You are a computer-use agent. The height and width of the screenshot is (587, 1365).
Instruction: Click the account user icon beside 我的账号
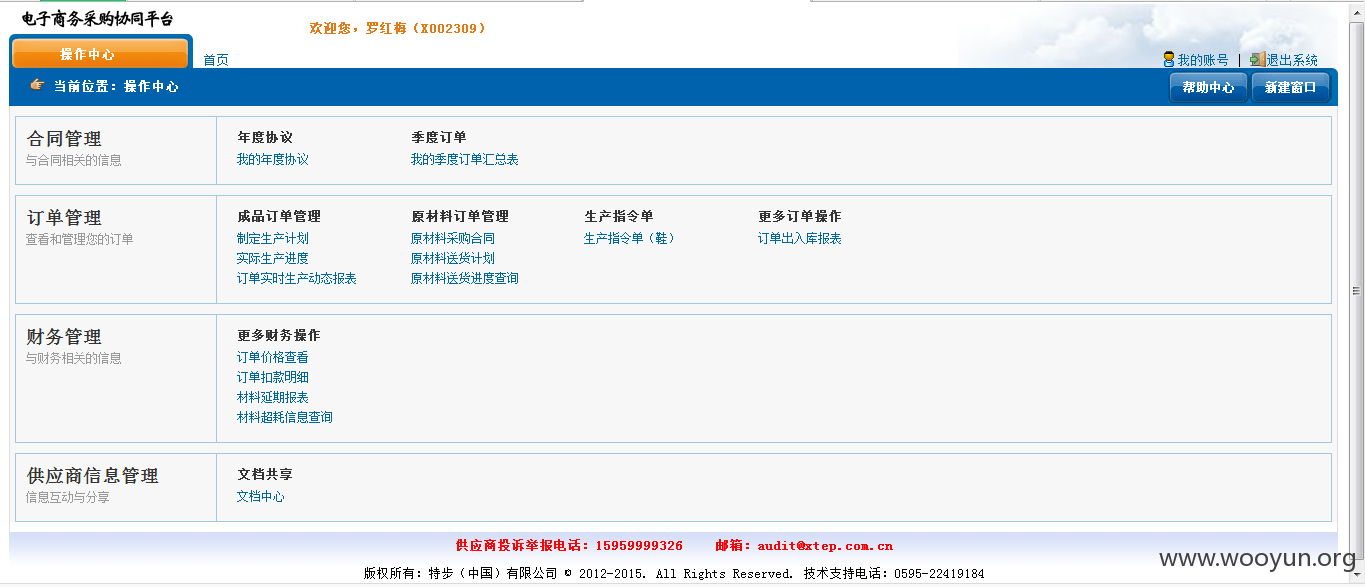[x=1168, y=60]
